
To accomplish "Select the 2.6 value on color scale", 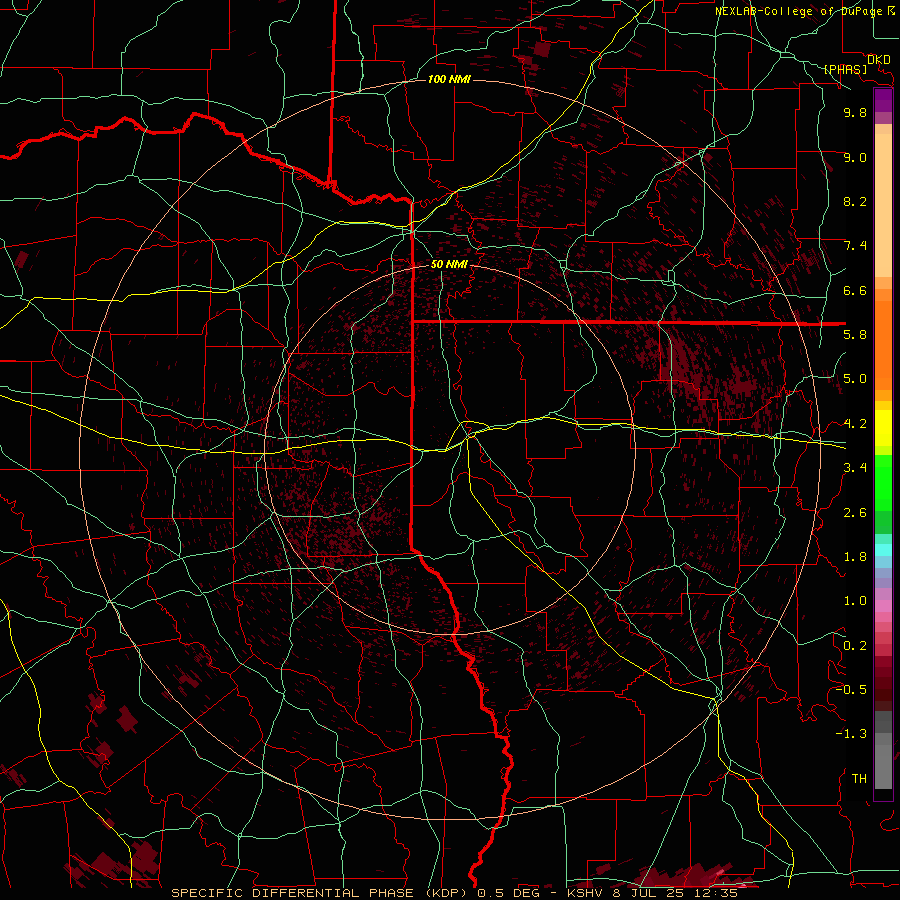I will 855,513.
